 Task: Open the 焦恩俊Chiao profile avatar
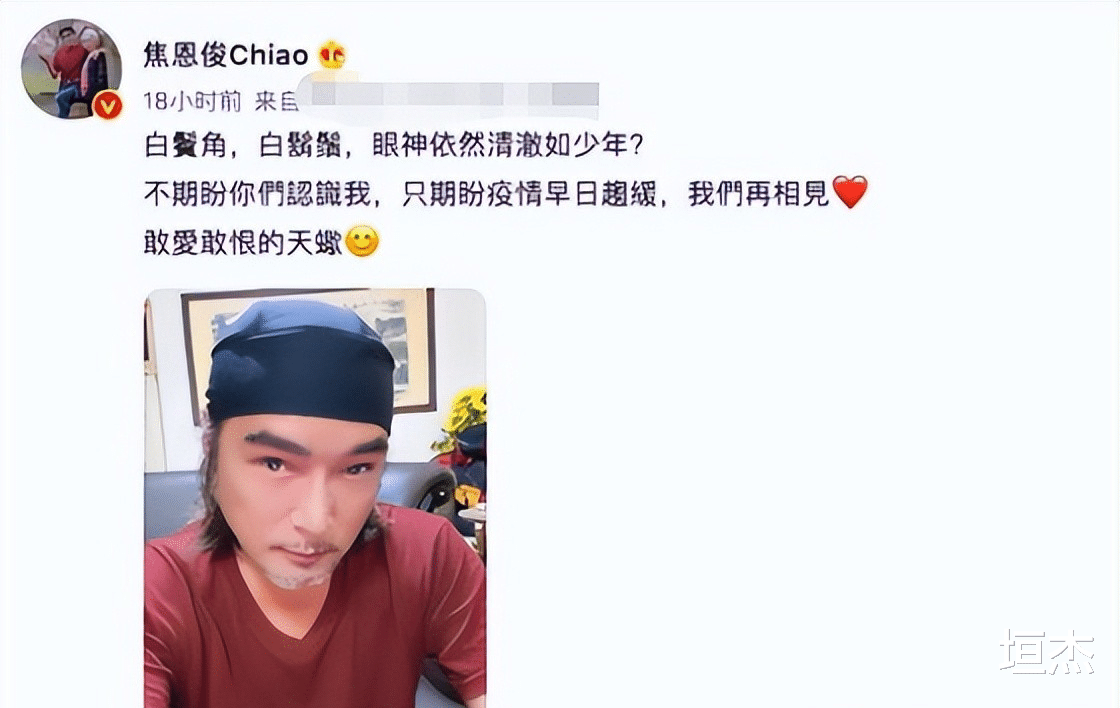point(71,69)
